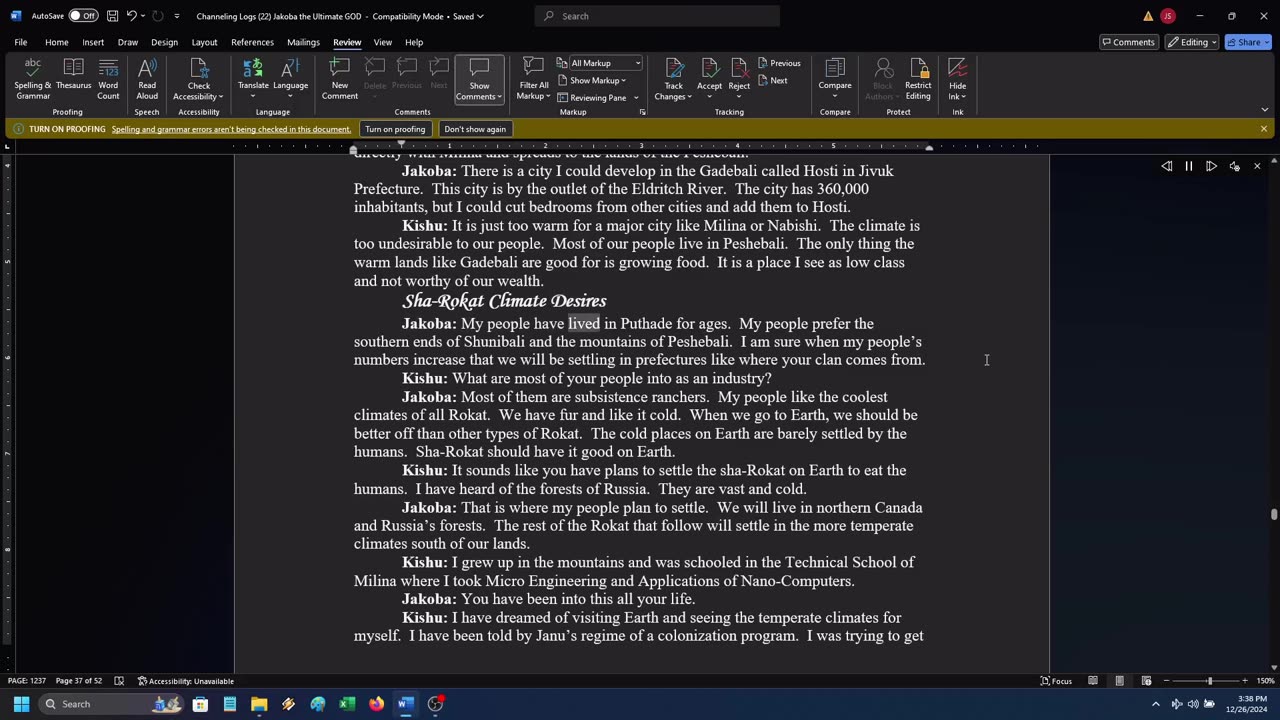Viewport: 1280px width, 720px height.
Task: Open Excel from the Windows taskbar
Action: point(347,704)
